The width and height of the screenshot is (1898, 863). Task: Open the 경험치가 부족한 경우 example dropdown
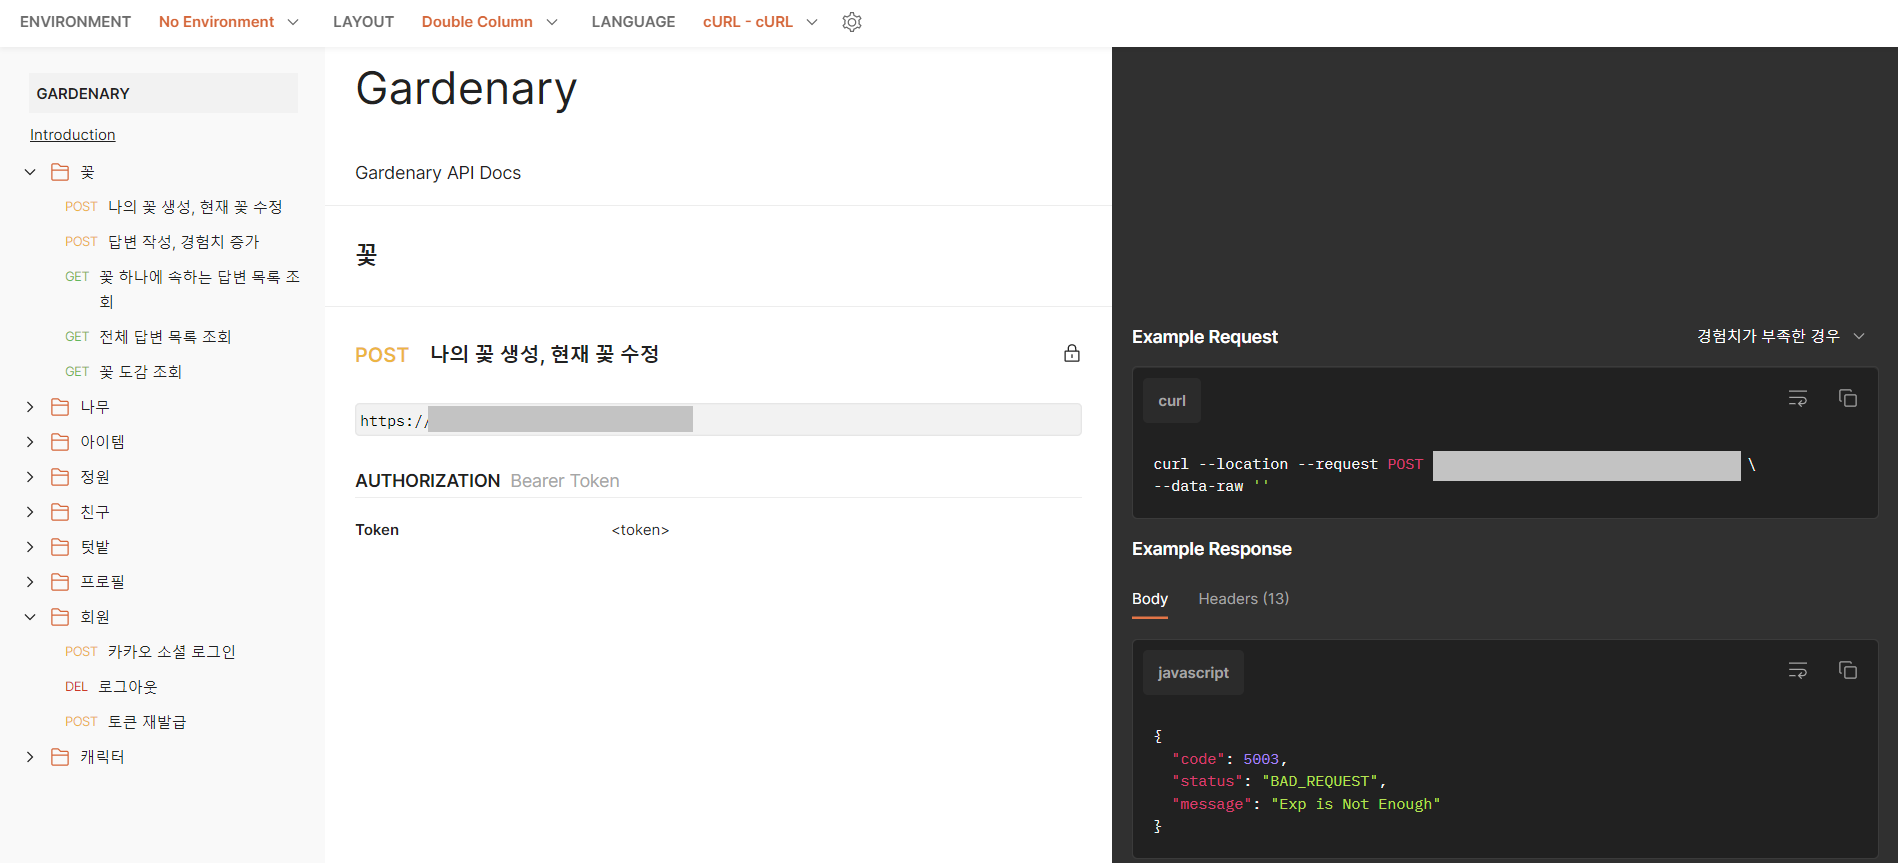tap(1781, 336)
